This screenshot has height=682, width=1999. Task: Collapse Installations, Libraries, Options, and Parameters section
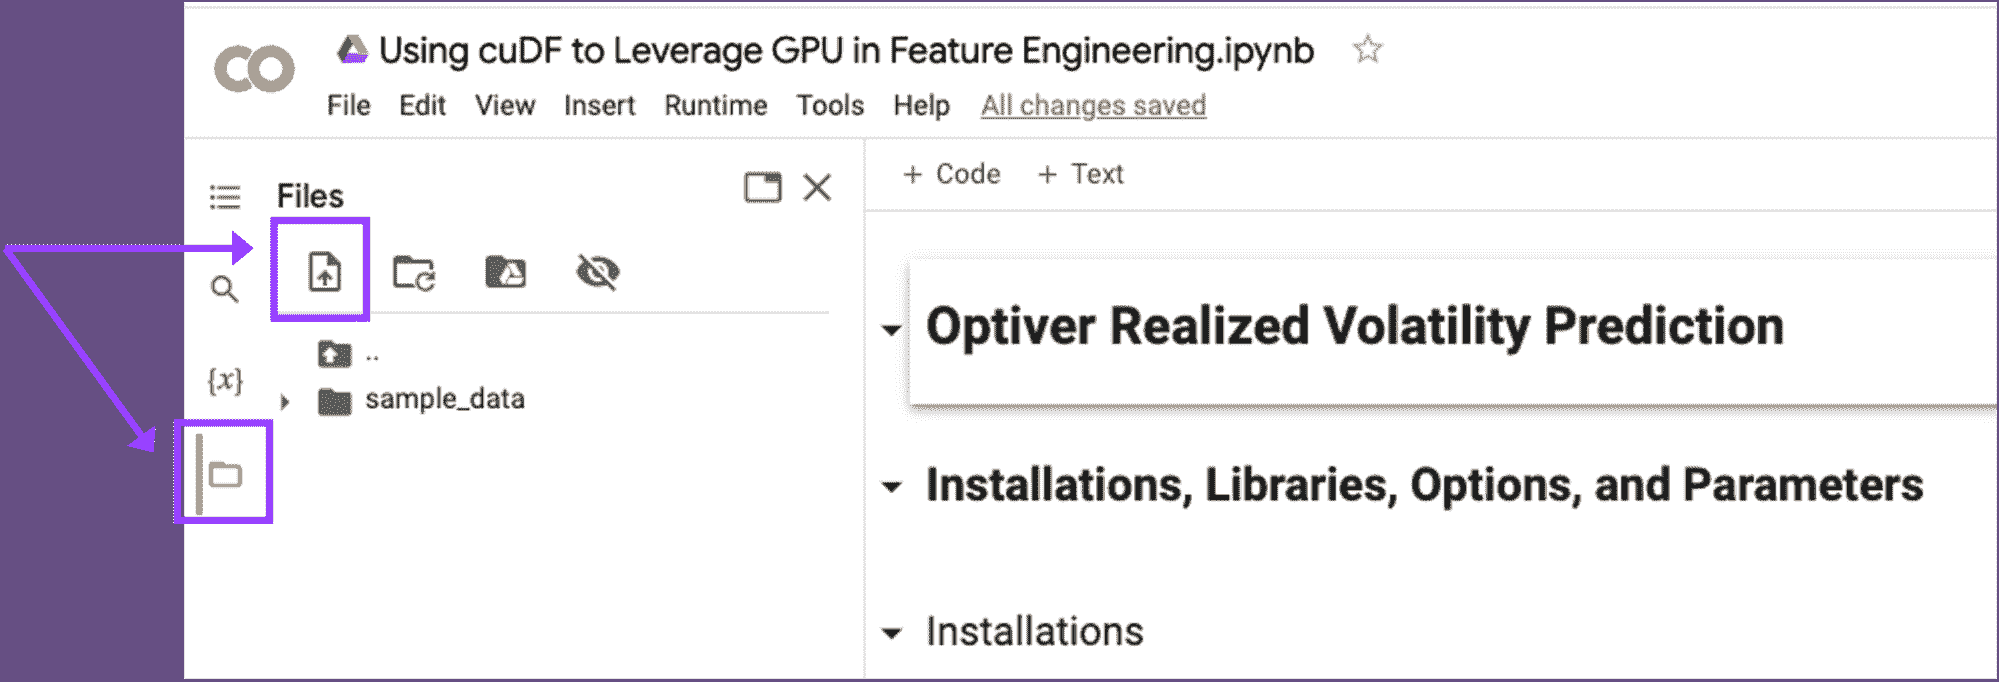tap(891, 487)
